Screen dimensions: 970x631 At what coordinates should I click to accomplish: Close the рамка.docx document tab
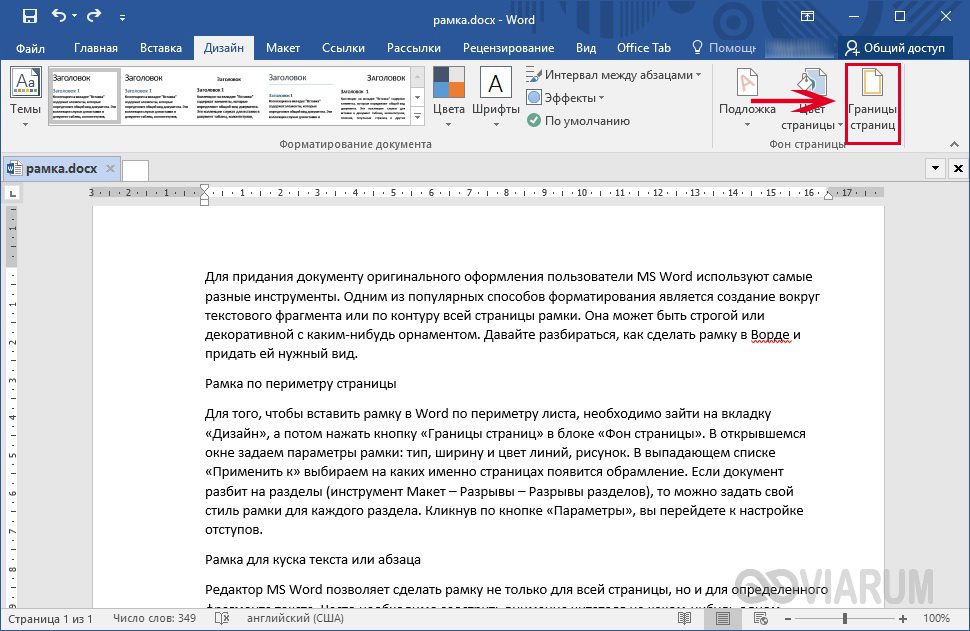[x=110, y=168]
